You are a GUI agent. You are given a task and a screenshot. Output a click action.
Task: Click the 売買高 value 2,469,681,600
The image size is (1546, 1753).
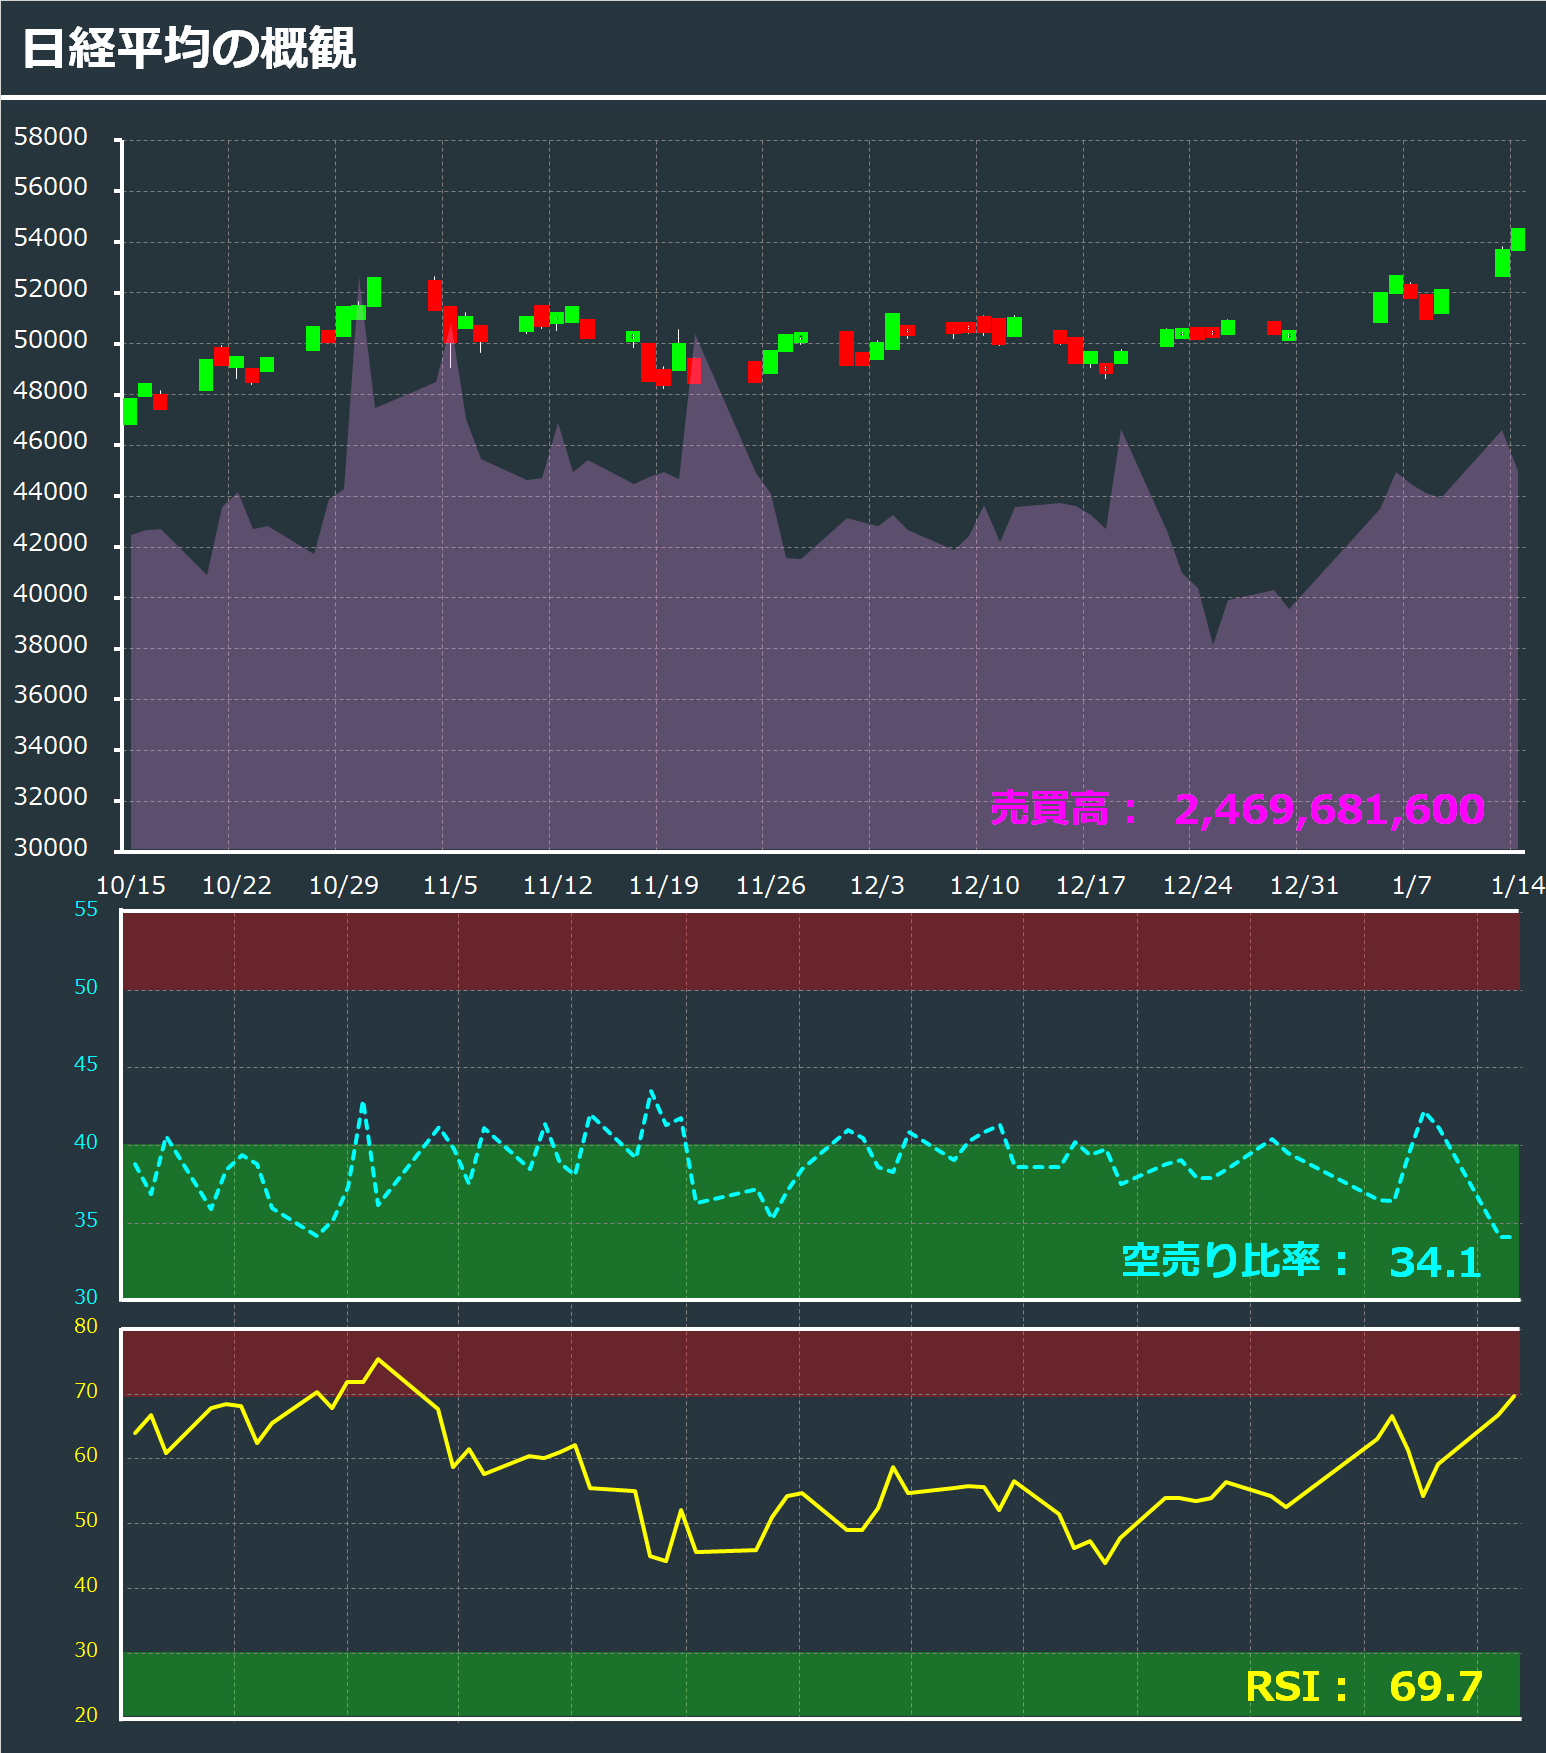[x=1328, y=809]
